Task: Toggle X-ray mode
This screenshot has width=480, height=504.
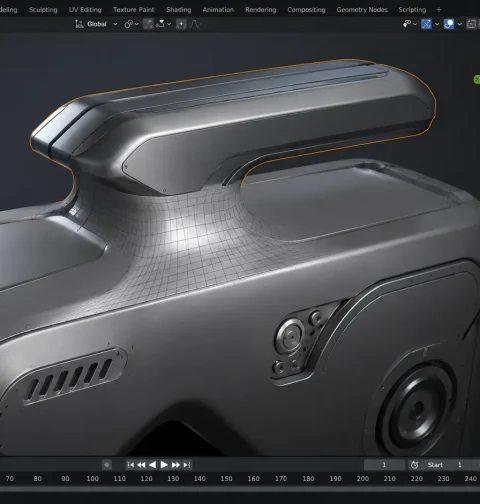Action: pyautogui.click(x=471, y=24)
